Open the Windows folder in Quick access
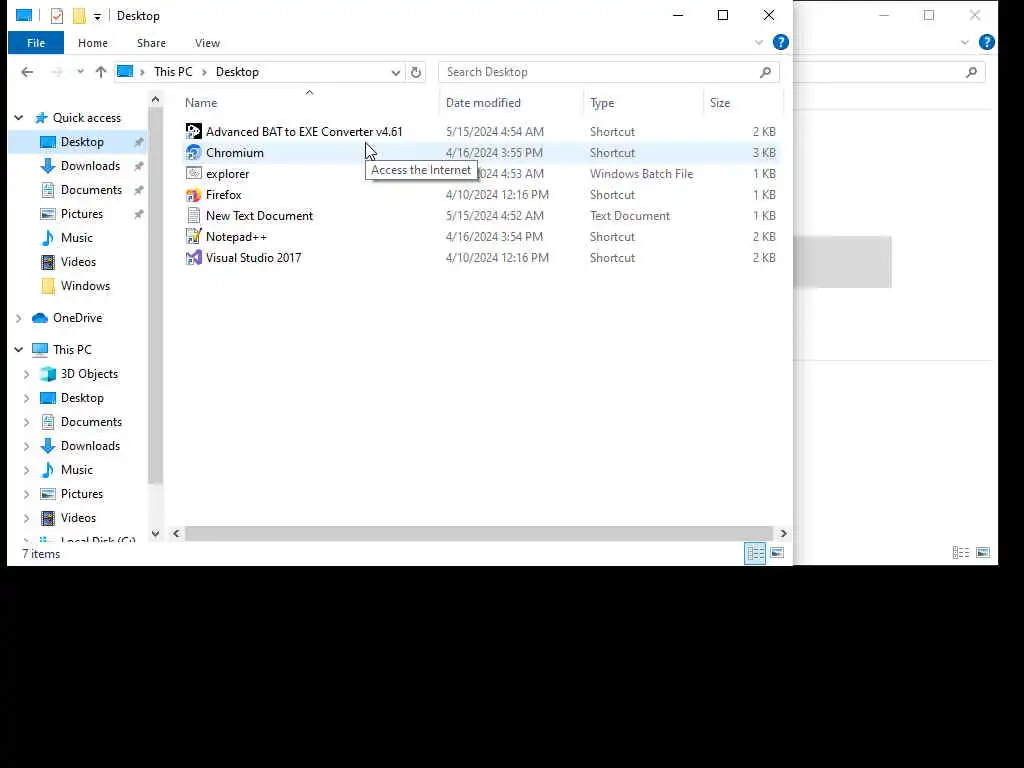Image resolution: width=1024 pixels, height=768 pixels. coord(85,286)
